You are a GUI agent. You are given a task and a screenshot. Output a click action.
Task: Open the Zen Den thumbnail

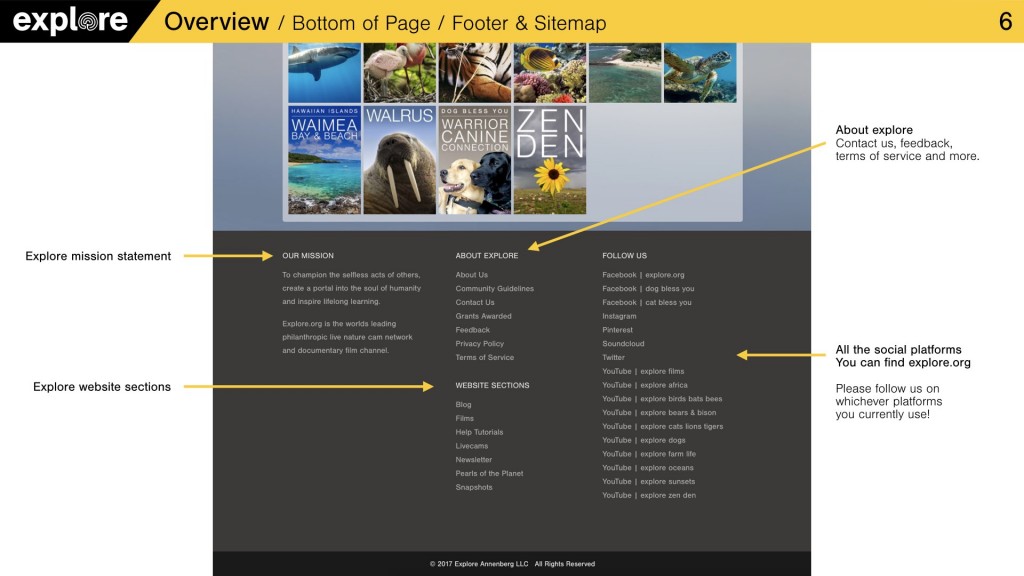point(549,160)
